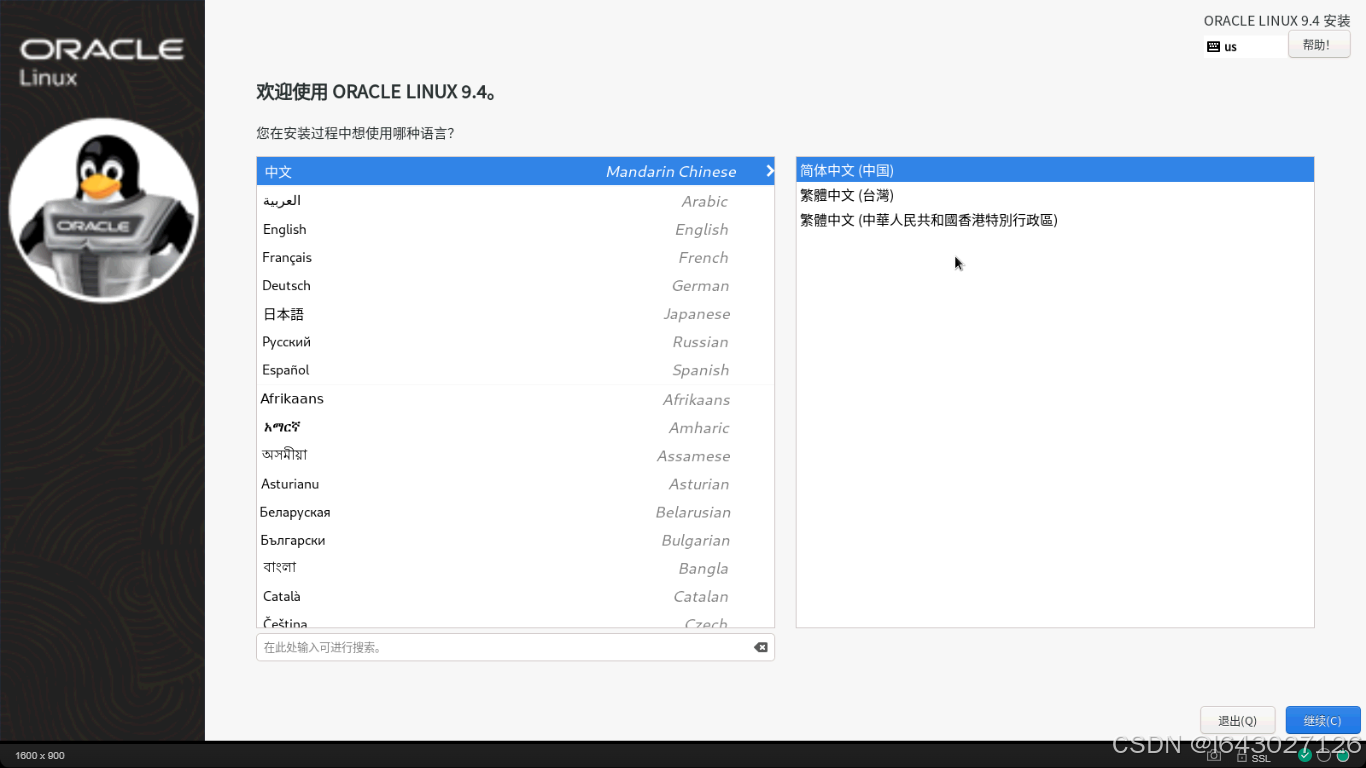1366x768 pixels.
Task: Select 繁體中文 Hong Kong locale
Action: click(x=1055, y=220)
